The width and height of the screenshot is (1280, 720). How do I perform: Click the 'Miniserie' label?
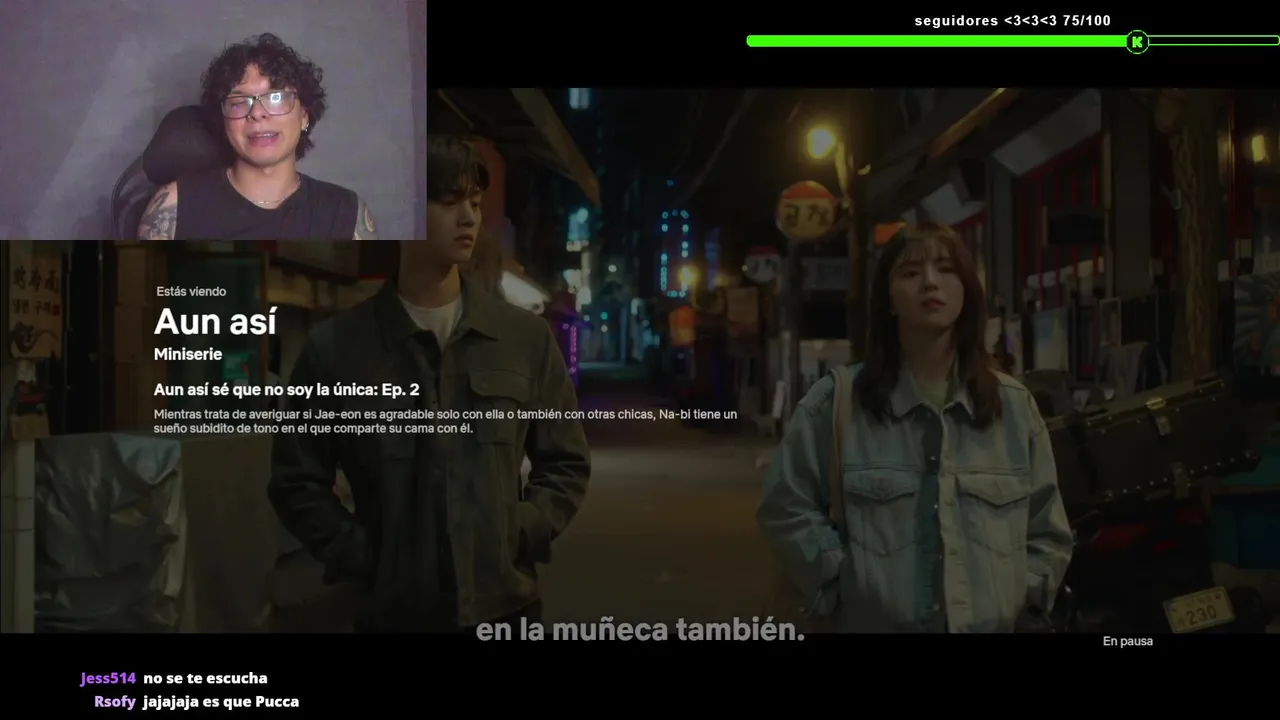point(188,355)
